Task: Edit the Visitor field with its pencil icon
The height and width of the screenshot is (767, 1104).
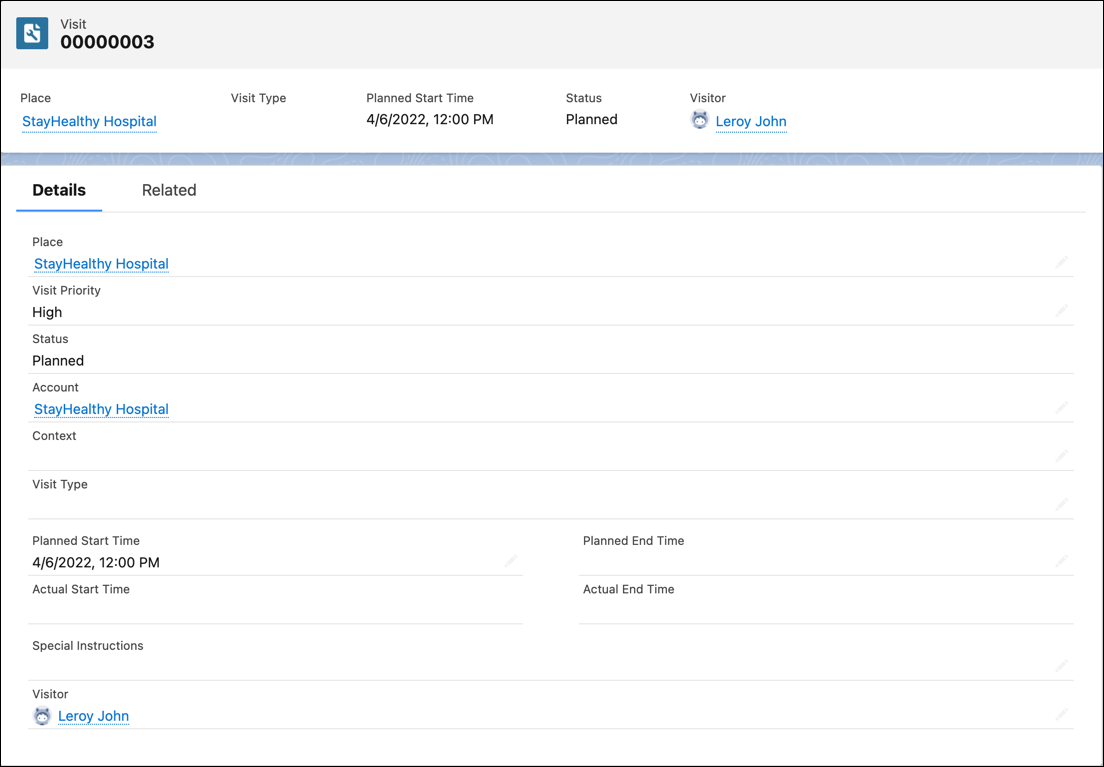Action: (1062, 714)
